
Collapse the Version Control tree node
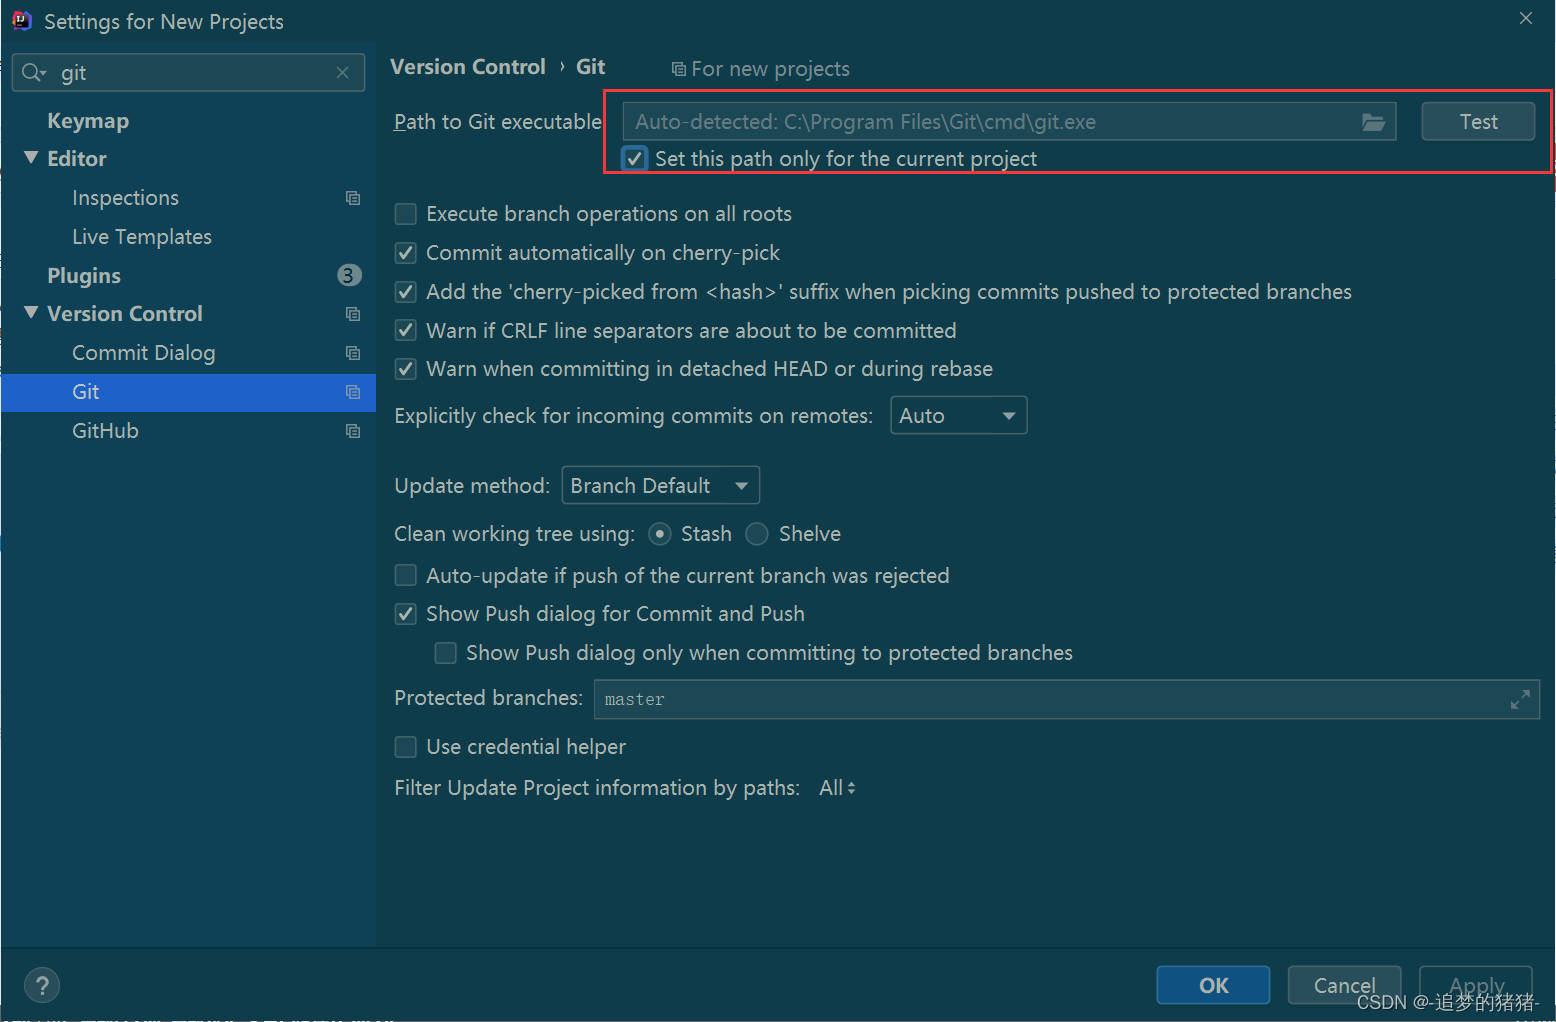tap(31, 313)
